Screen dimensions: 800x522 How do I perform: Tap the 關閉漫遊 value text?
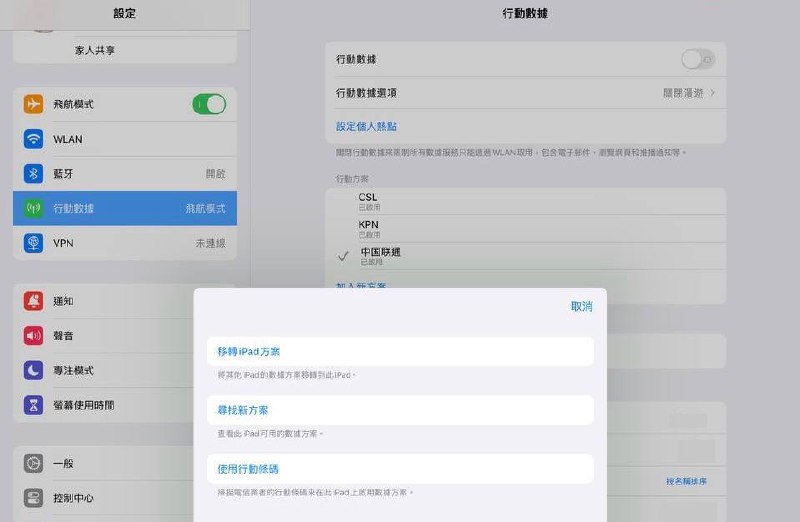coord(683,93)
